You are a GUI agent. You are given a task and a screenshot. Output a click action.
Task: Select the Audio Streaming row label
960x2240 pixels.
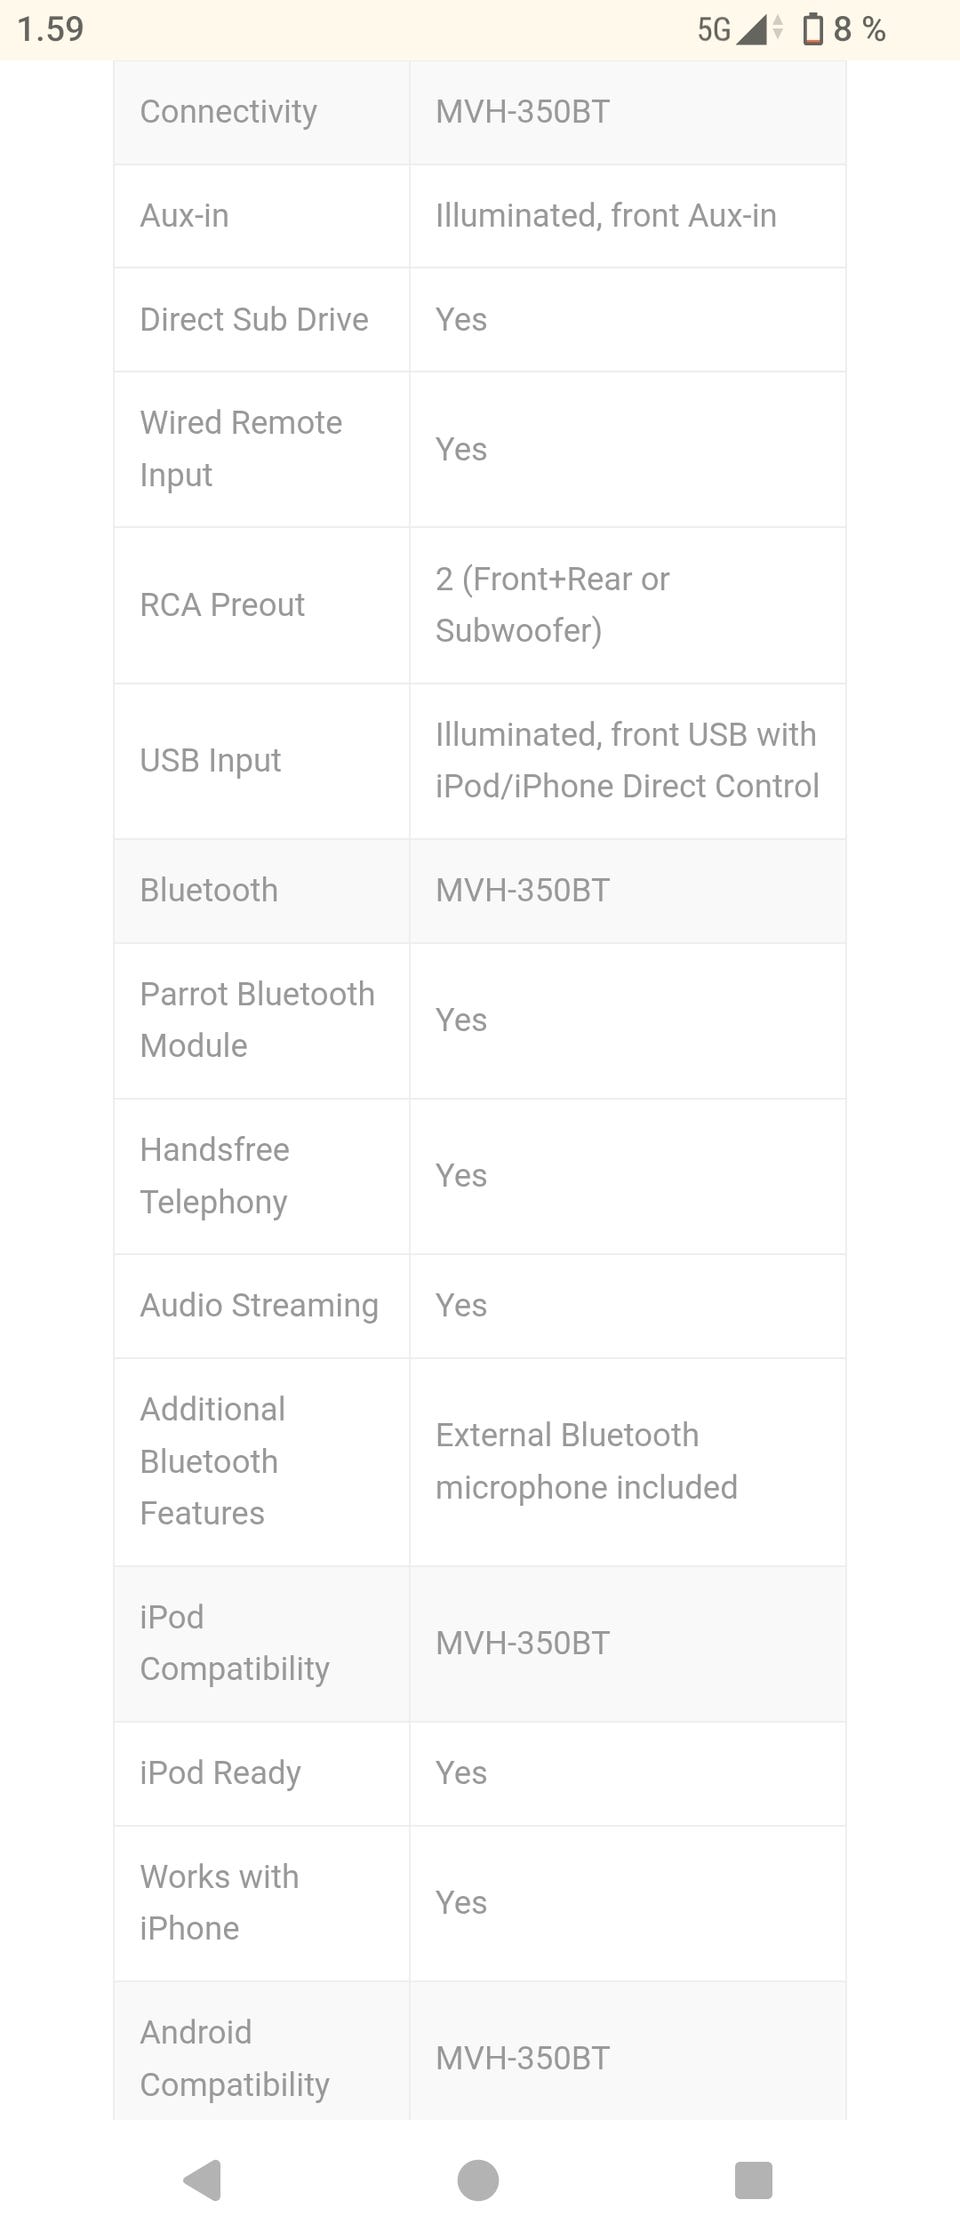coord(259,1305)
